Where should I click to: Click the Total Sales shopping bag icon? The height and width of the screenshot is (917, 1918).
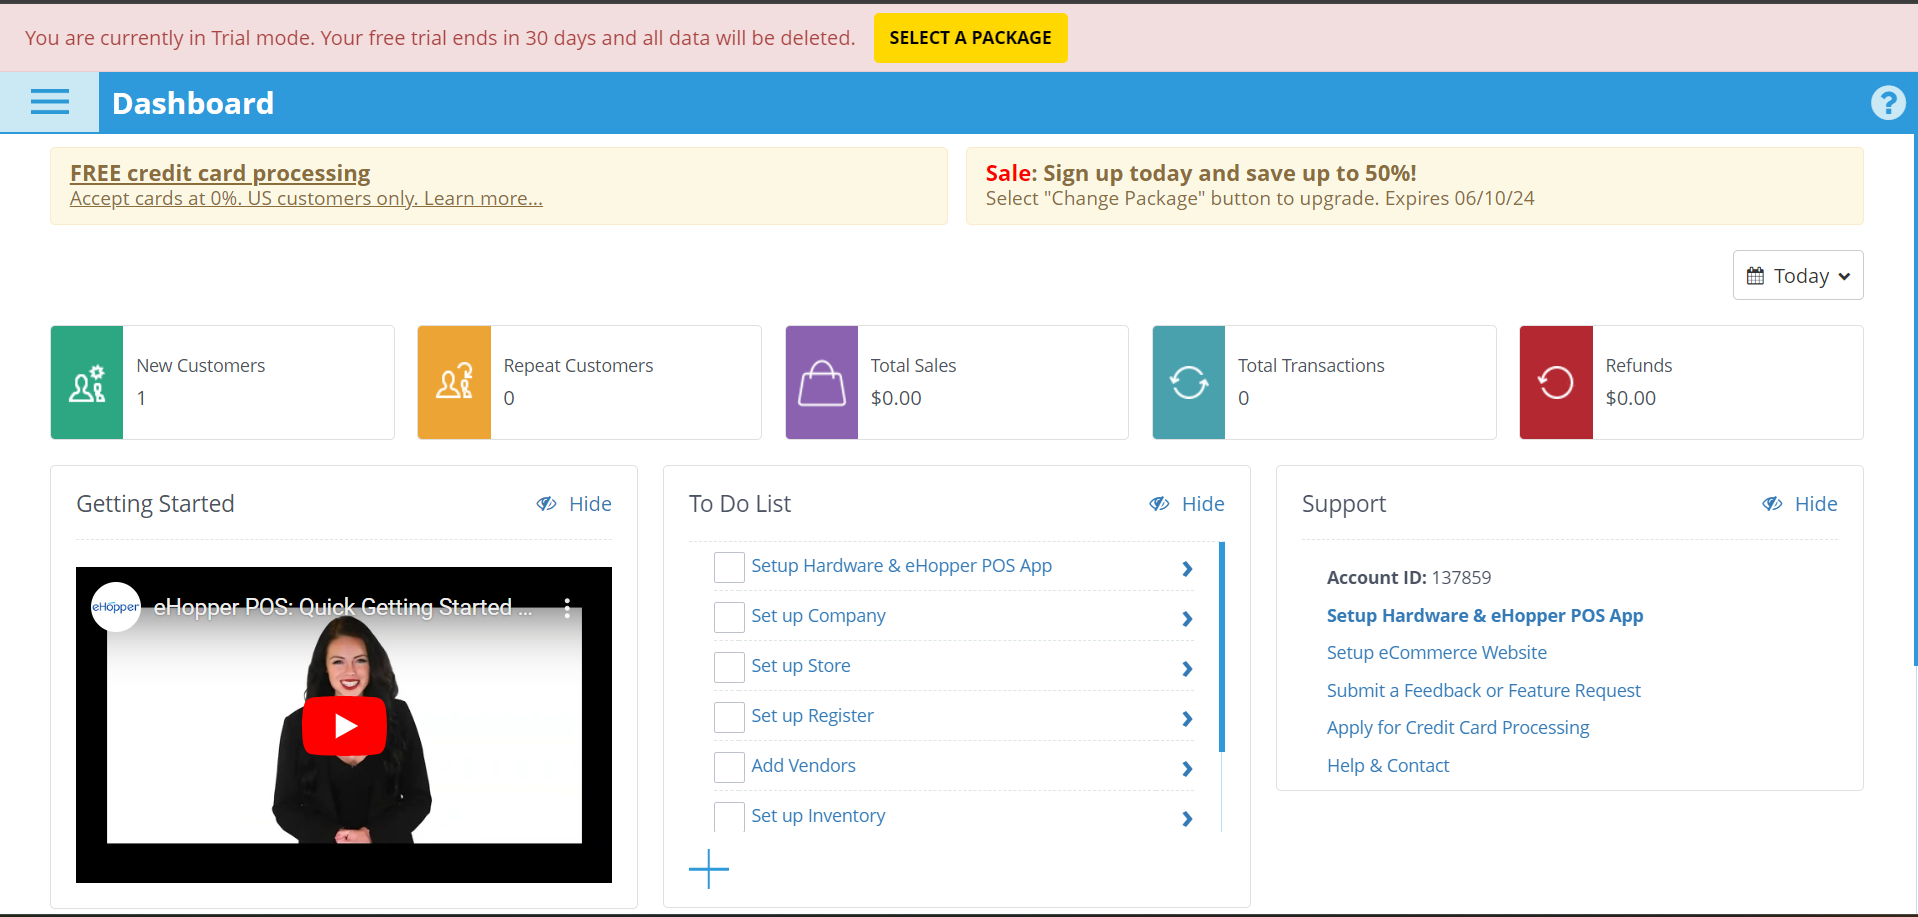pyautogui.click(x=822, y=382)
